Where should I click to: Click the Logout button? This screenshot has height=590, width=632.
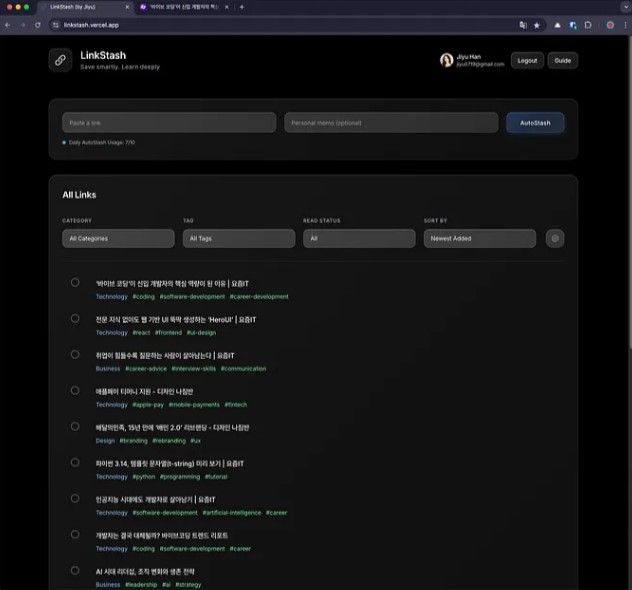527,60
